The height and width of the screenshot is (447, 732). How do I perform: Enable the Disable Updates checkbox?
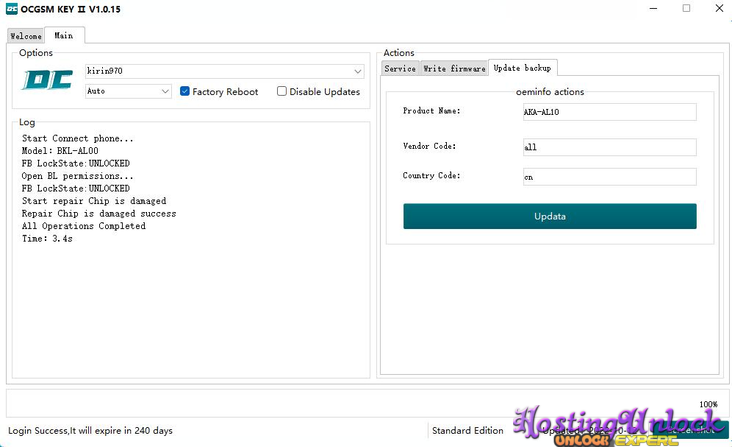coord(282,91)
